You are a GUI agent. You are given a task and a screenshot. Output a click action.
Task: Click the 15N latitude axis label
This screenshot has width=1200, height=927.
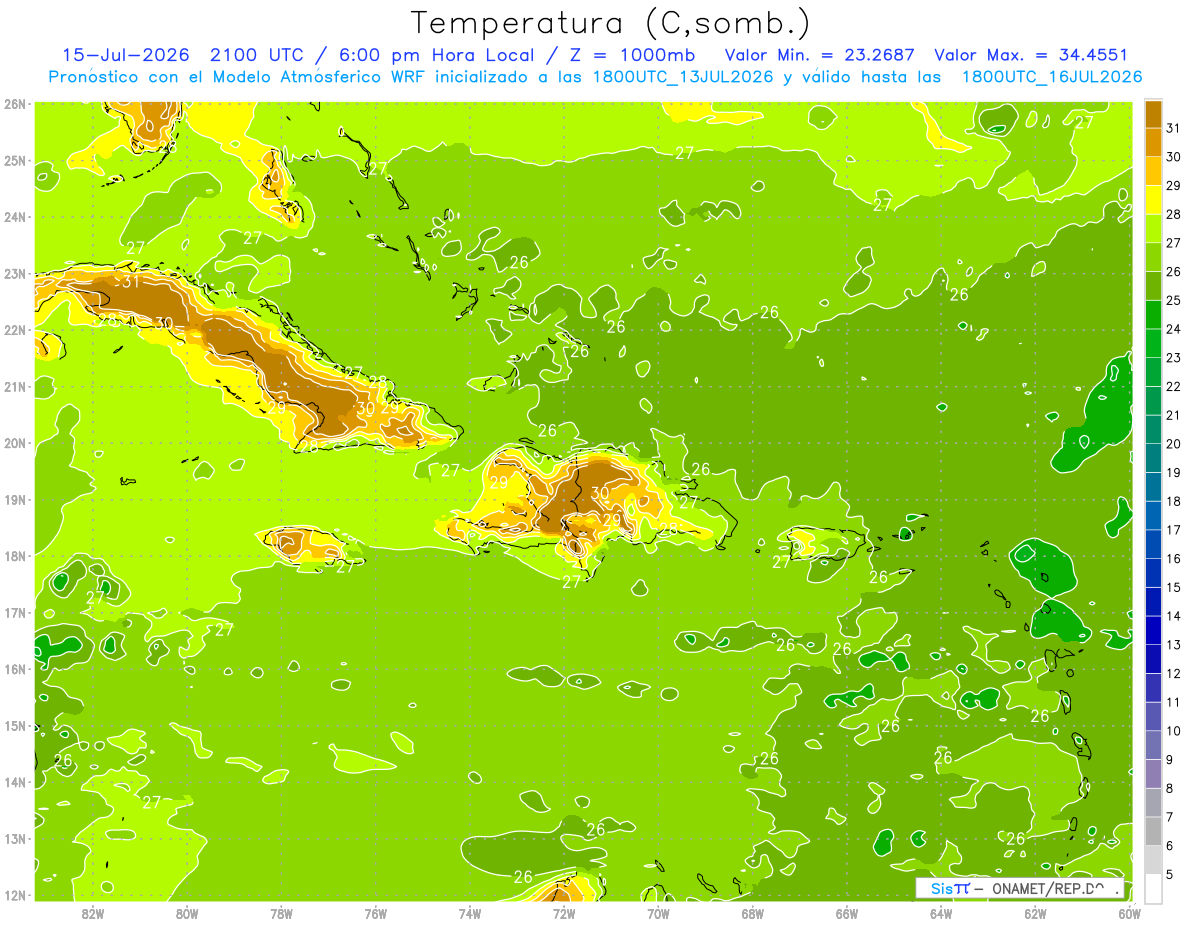pos(15,725)
